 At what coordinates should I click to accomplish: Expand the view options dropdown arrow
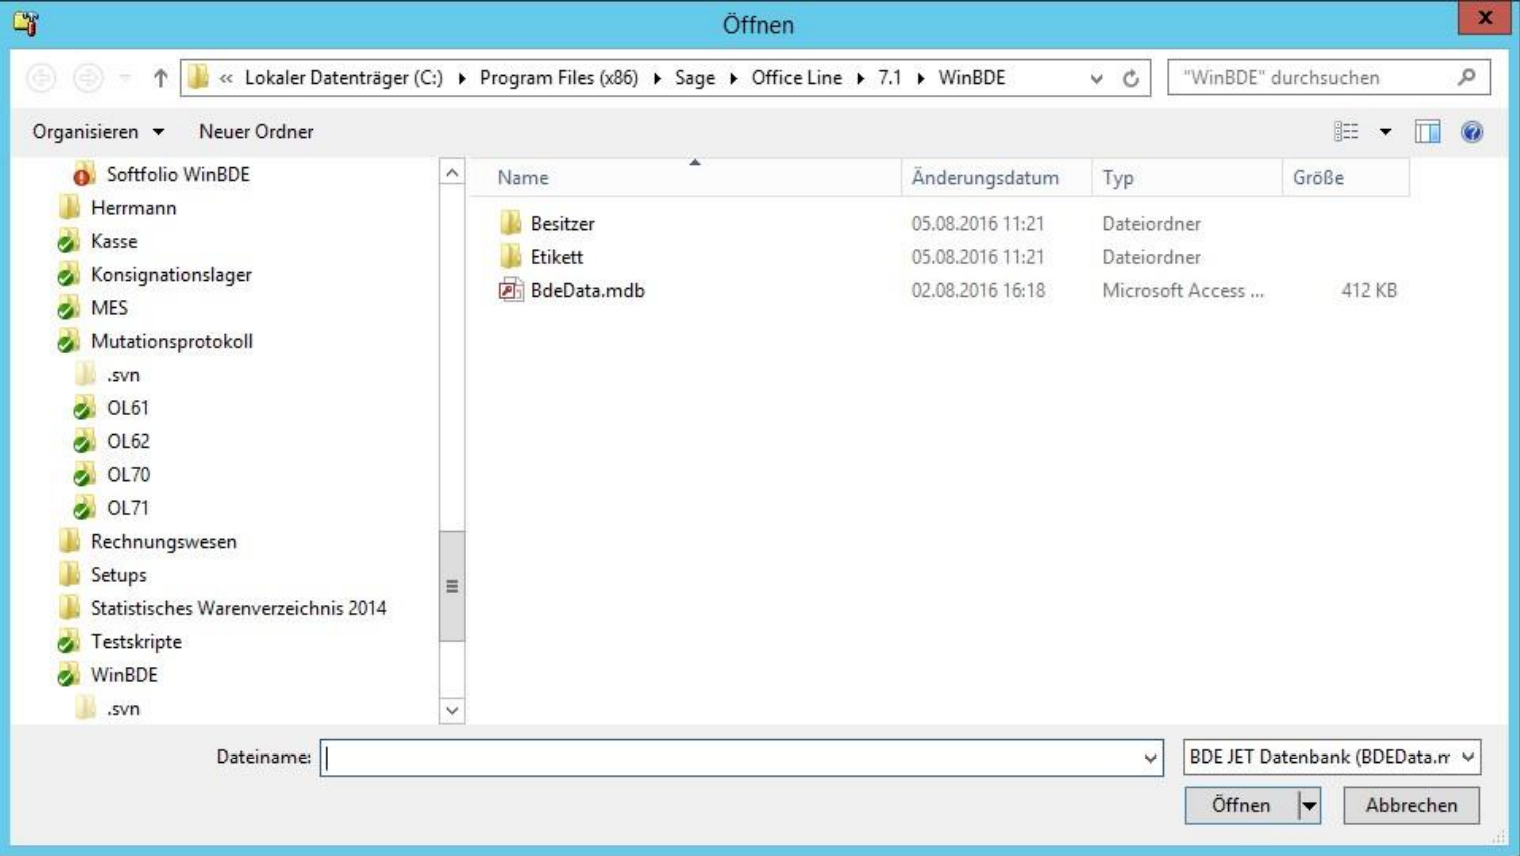click(x=1385, y=132)
